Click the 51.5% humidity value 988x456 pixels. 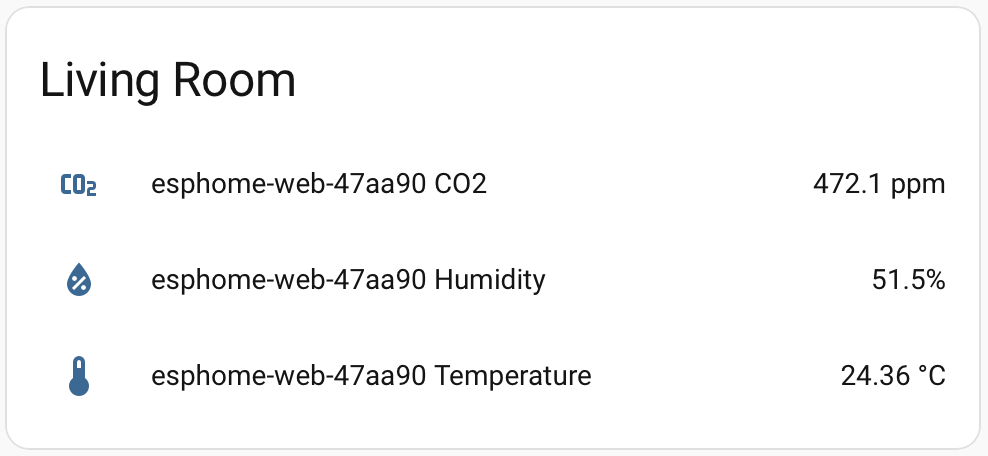click(x=908, y=281)
